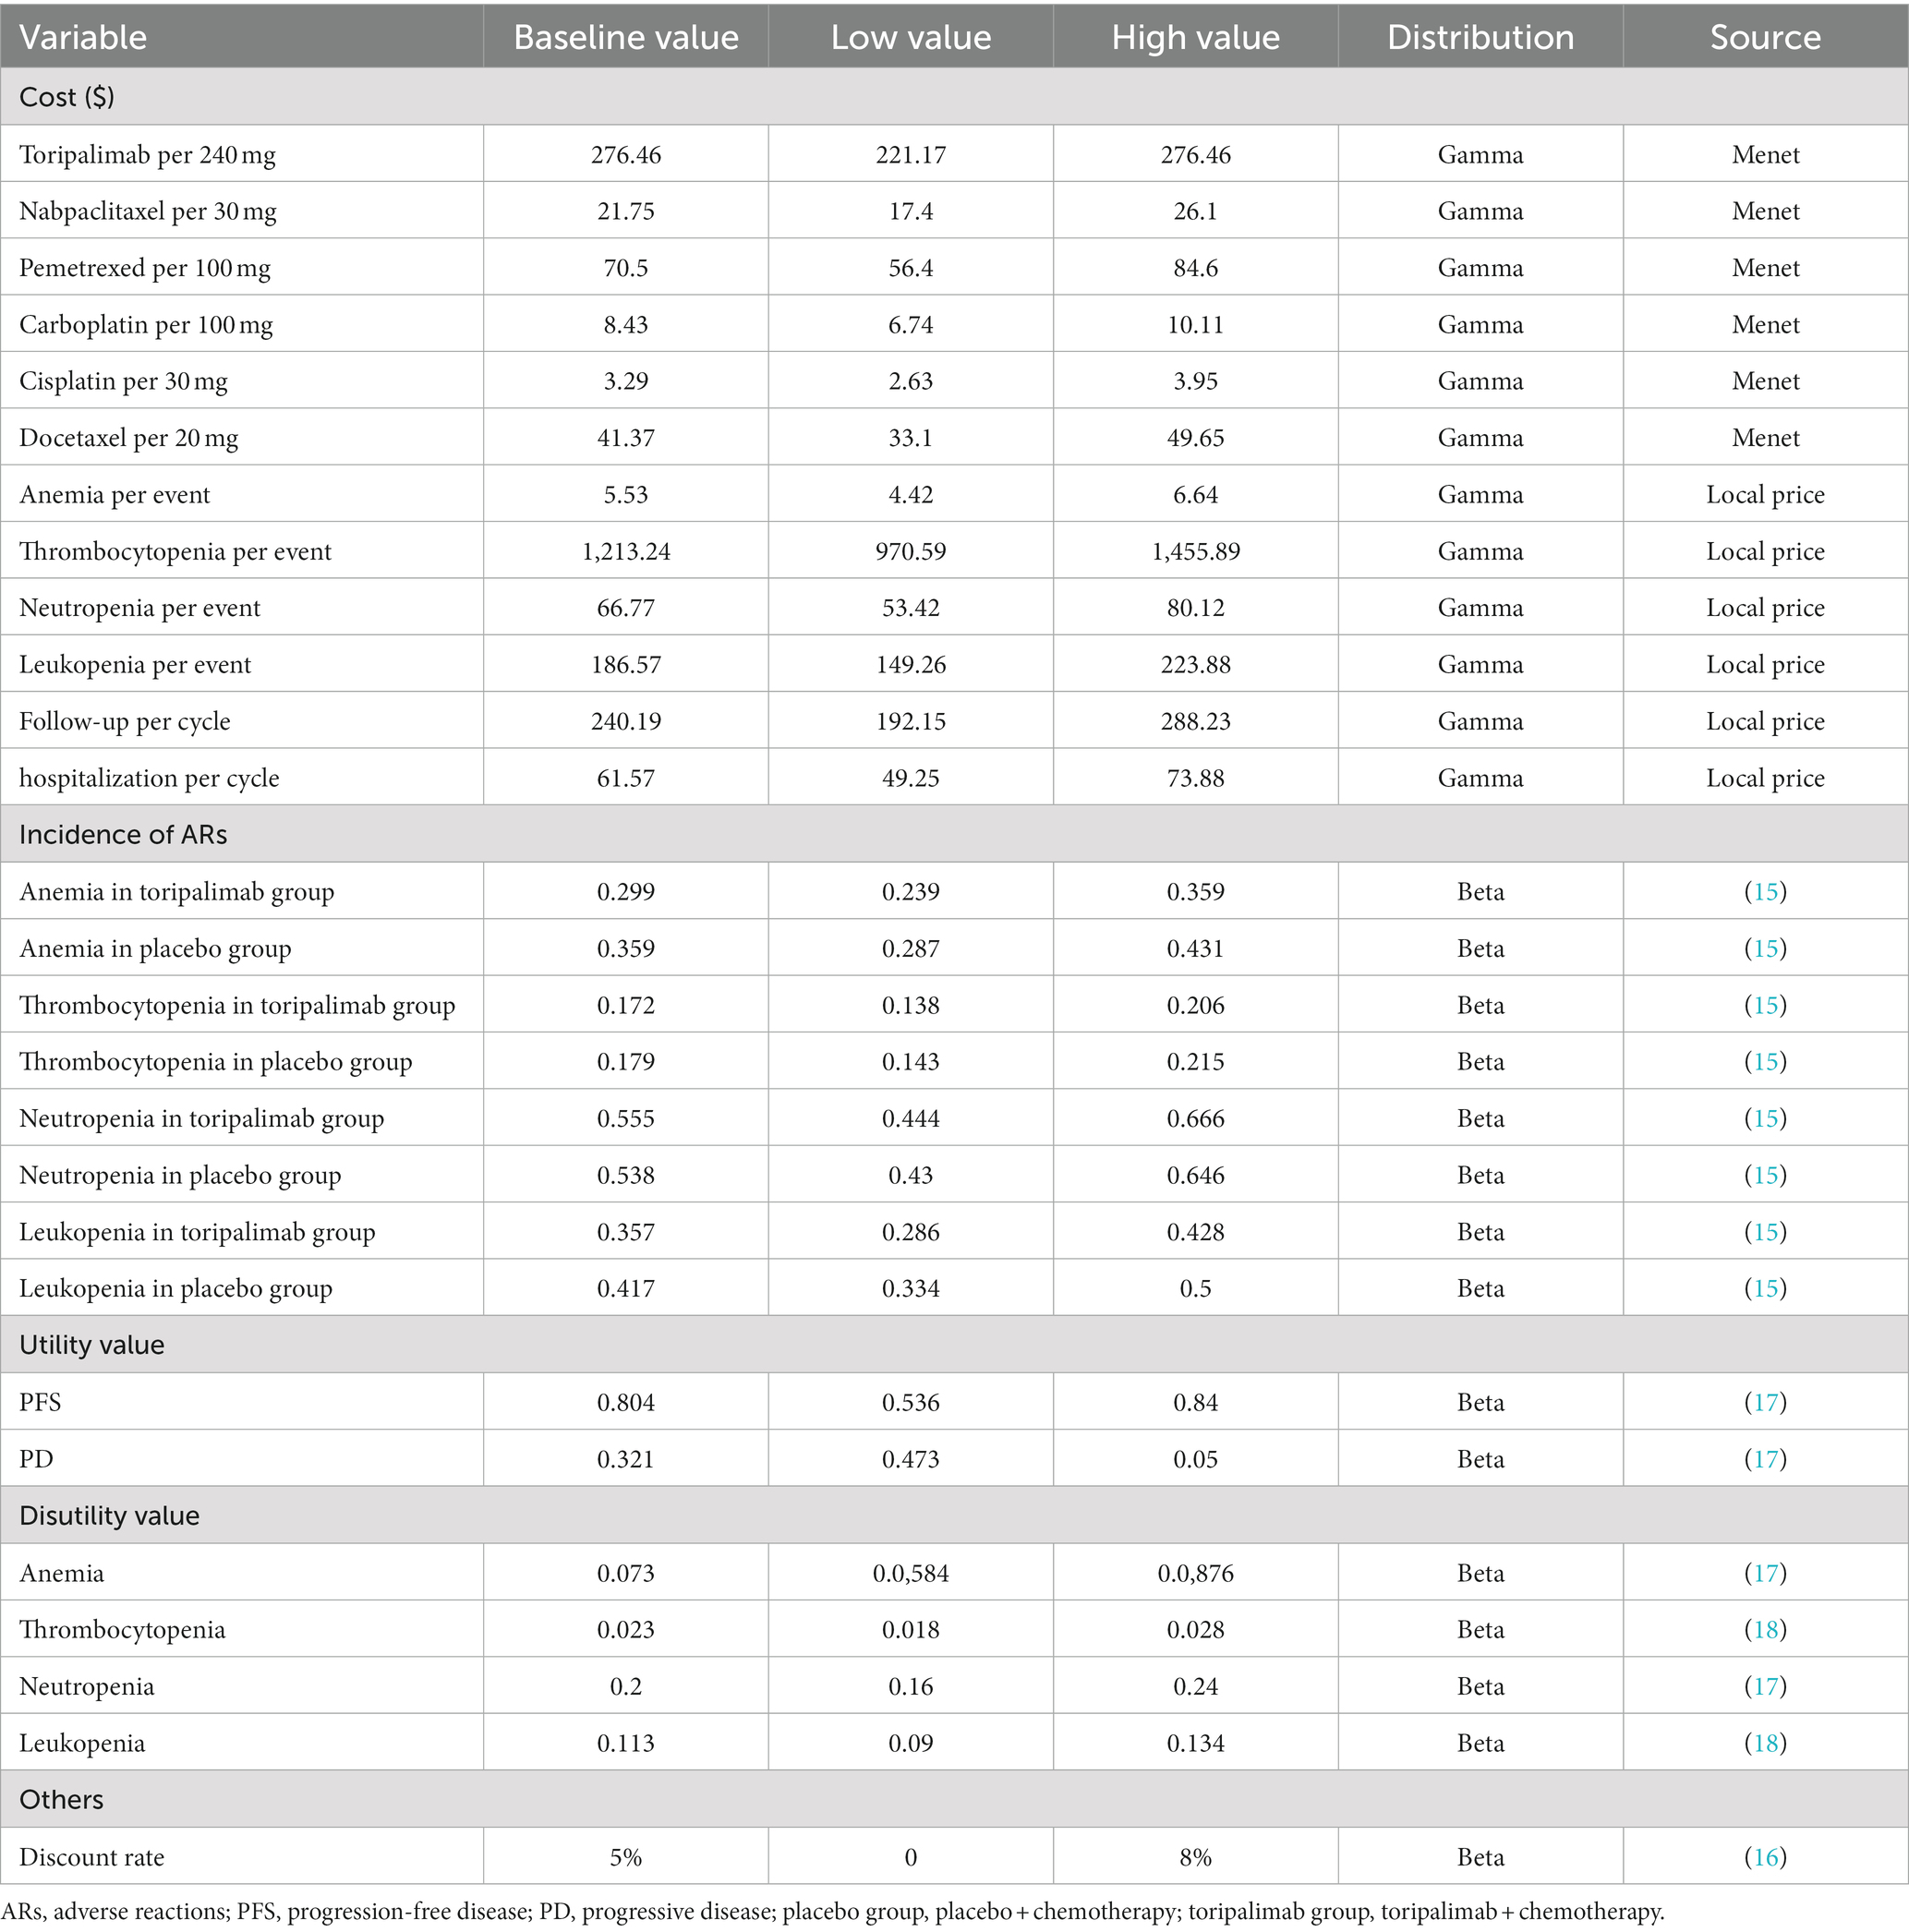Click Leukopenia disutility high value 0.134

(1196, 1743)
